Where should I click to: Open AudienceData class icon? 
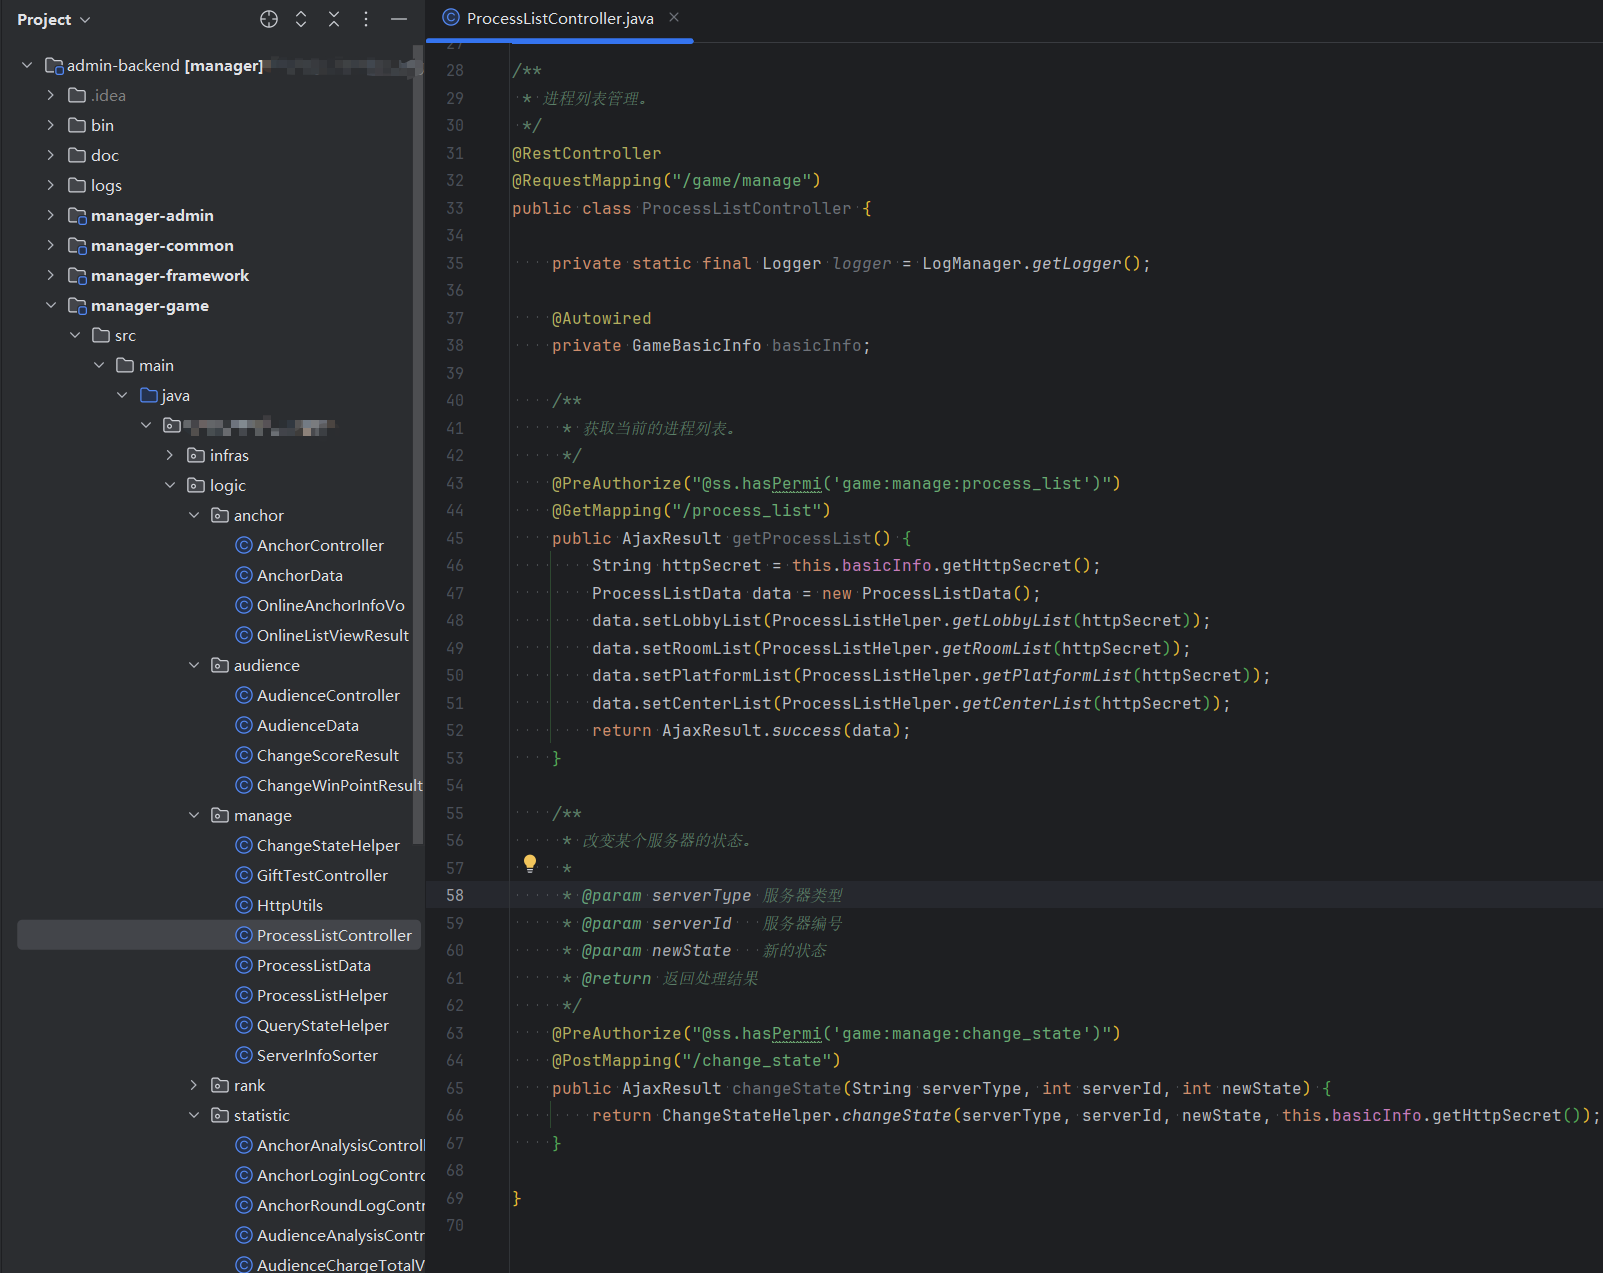[244, 725]
